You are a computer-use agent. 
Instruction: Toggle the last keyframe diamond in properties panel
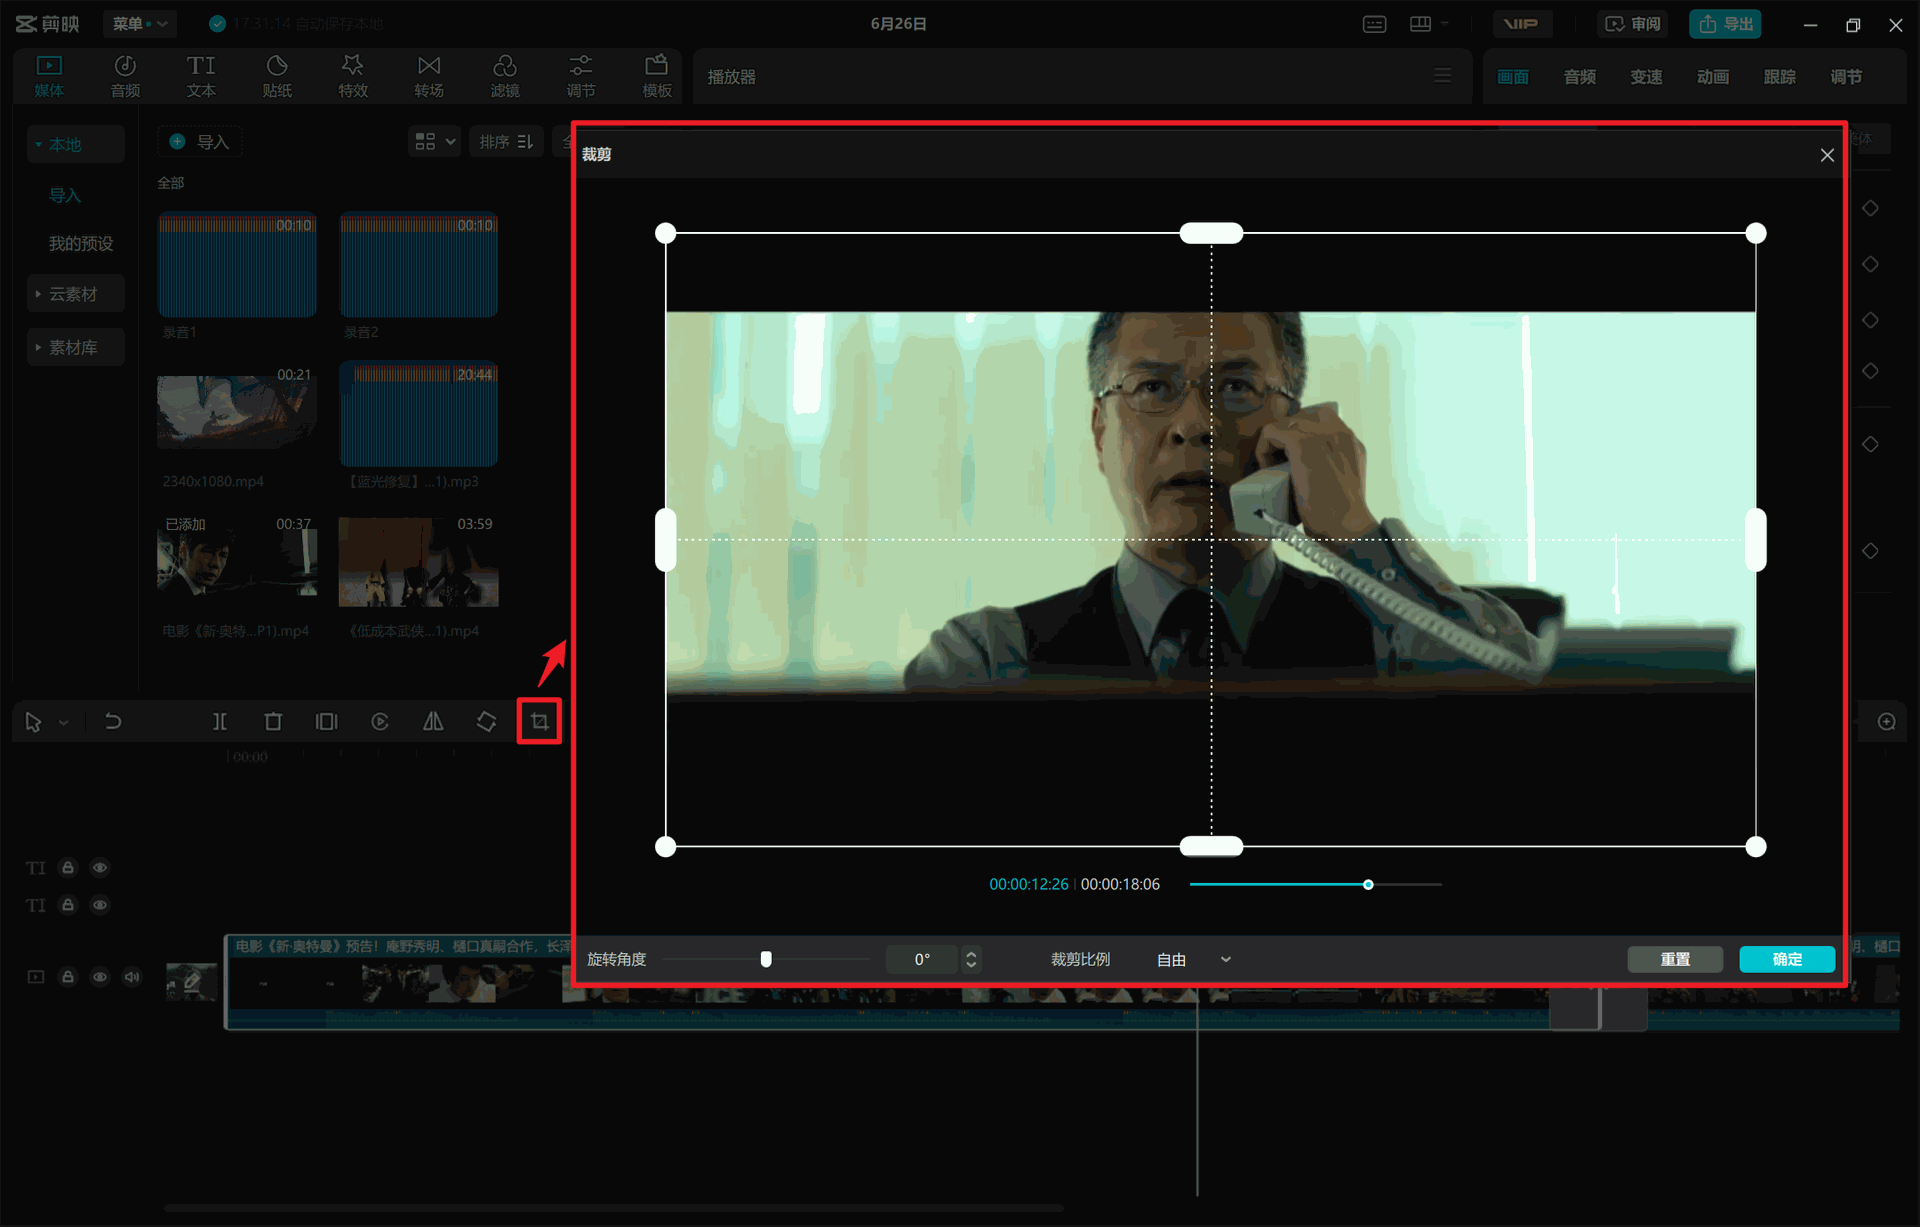point(1870,551)
